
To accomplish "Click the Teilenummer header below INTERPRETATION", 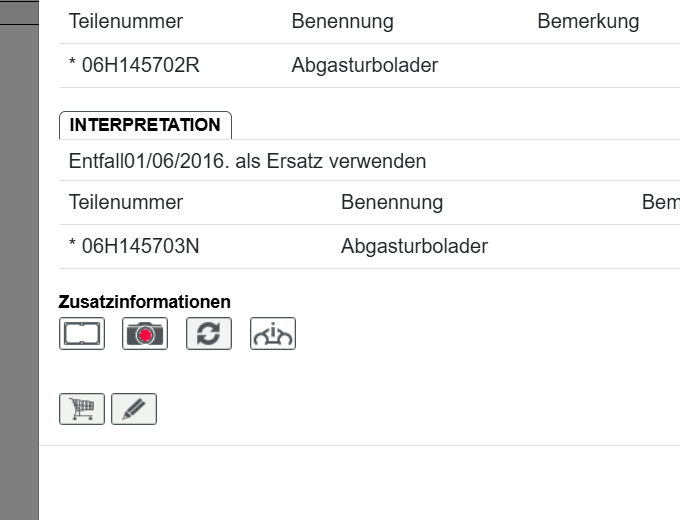I will coord(126,202).
